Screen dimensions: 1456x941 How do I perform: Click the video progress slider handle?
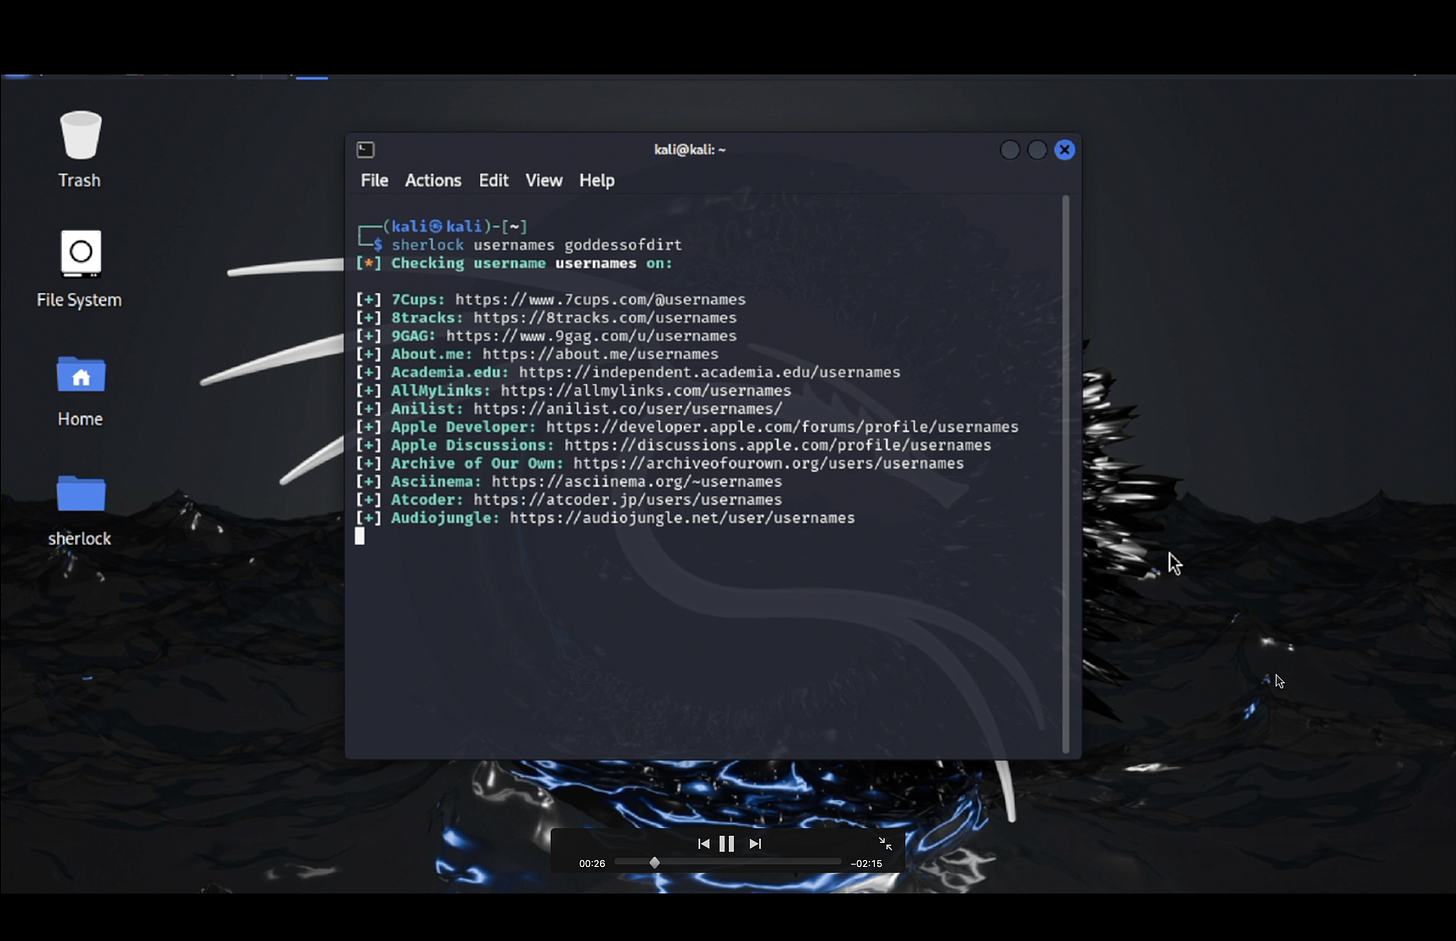click(x=655, y=863)
